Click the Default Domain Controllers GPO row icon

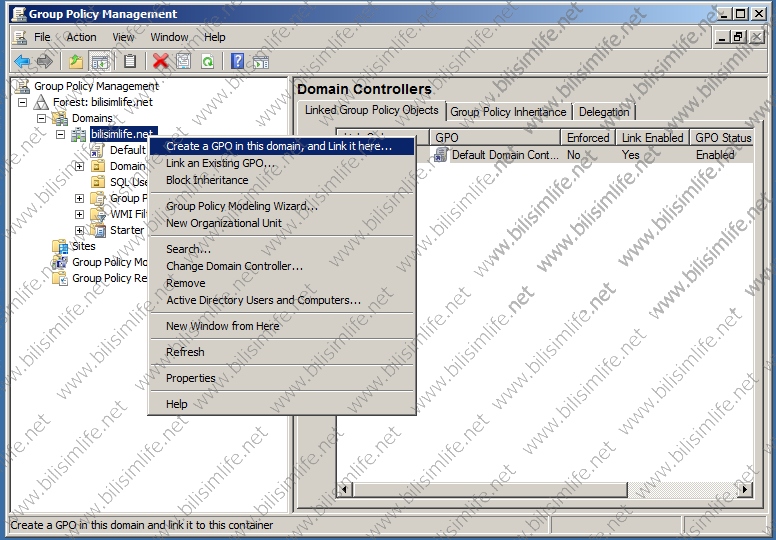[x=440, y=155]
